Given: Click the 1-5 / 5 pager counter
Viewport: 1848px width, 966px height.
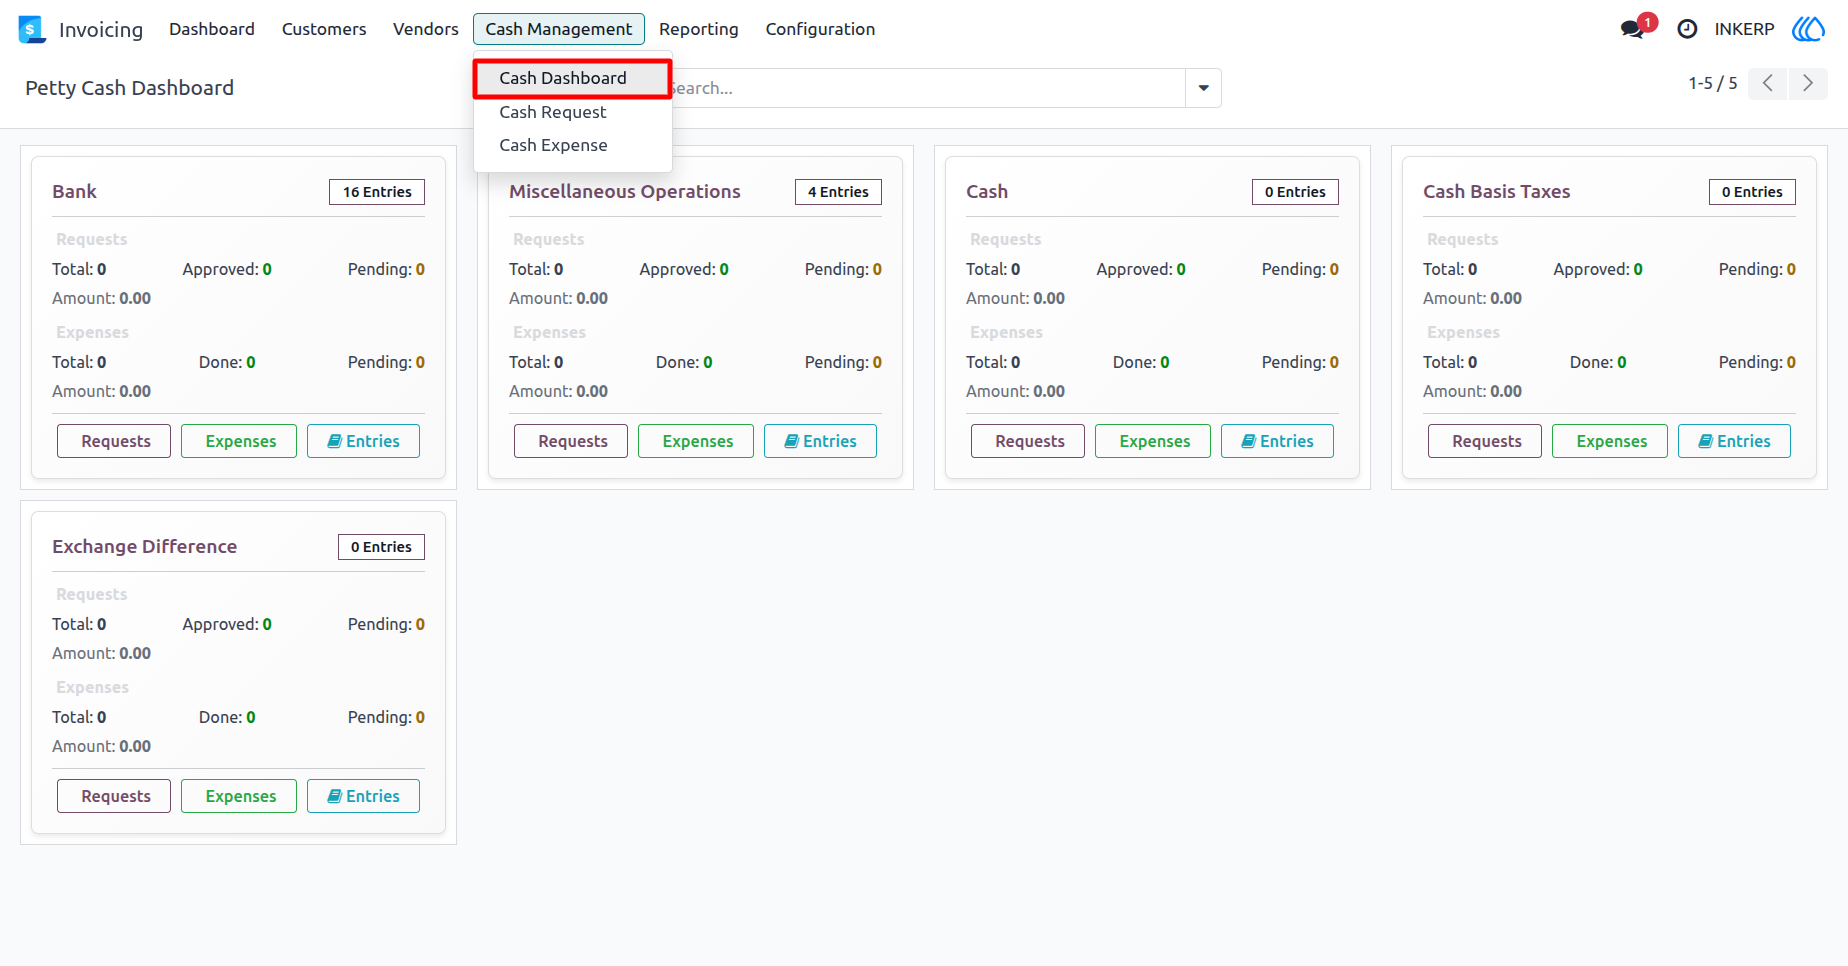Looking at the screenshot, I should tap(1713, 83).
